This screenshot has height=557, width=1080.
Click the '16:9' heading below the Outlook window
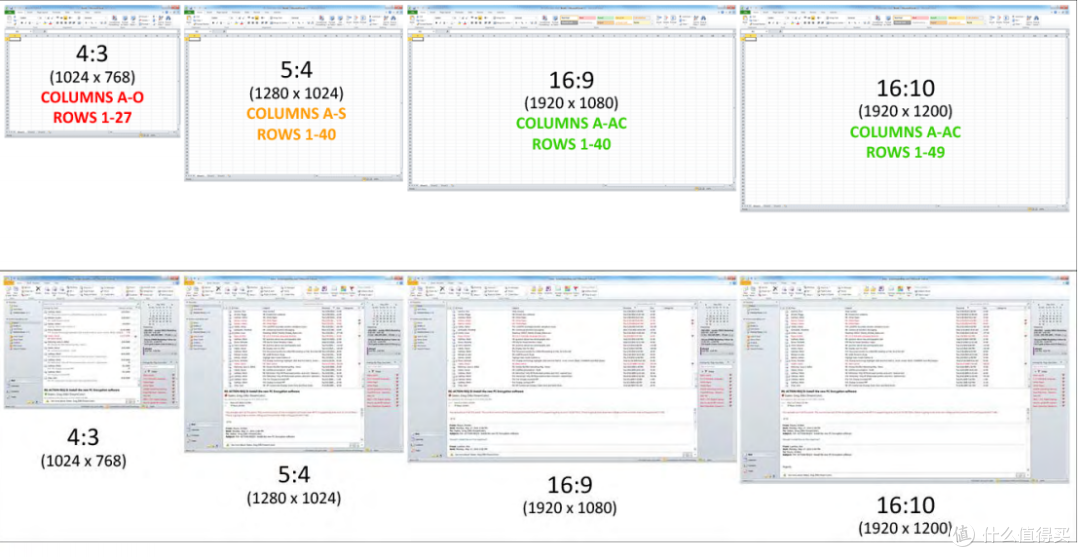coord(570,485)
